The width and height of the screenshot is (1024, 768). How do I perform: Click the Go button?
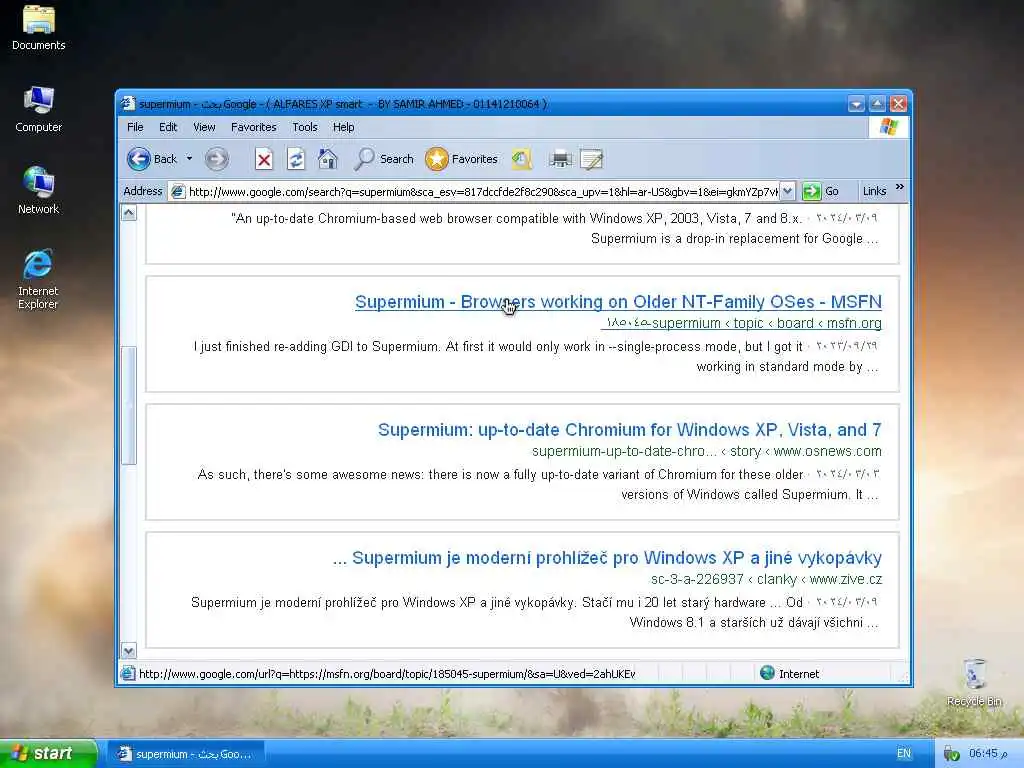(x=821, y=191)
